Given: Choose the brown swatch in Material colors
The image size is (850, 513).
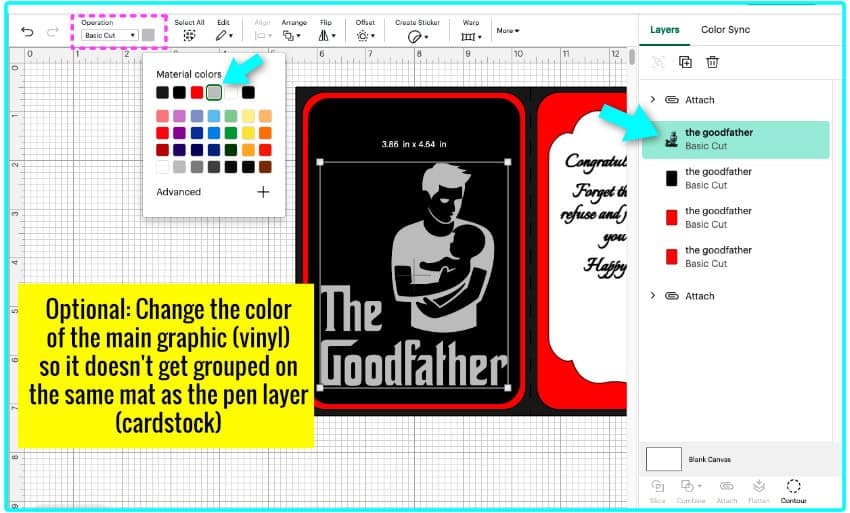Looking at the screenshot, I should (x=265, y=167).
